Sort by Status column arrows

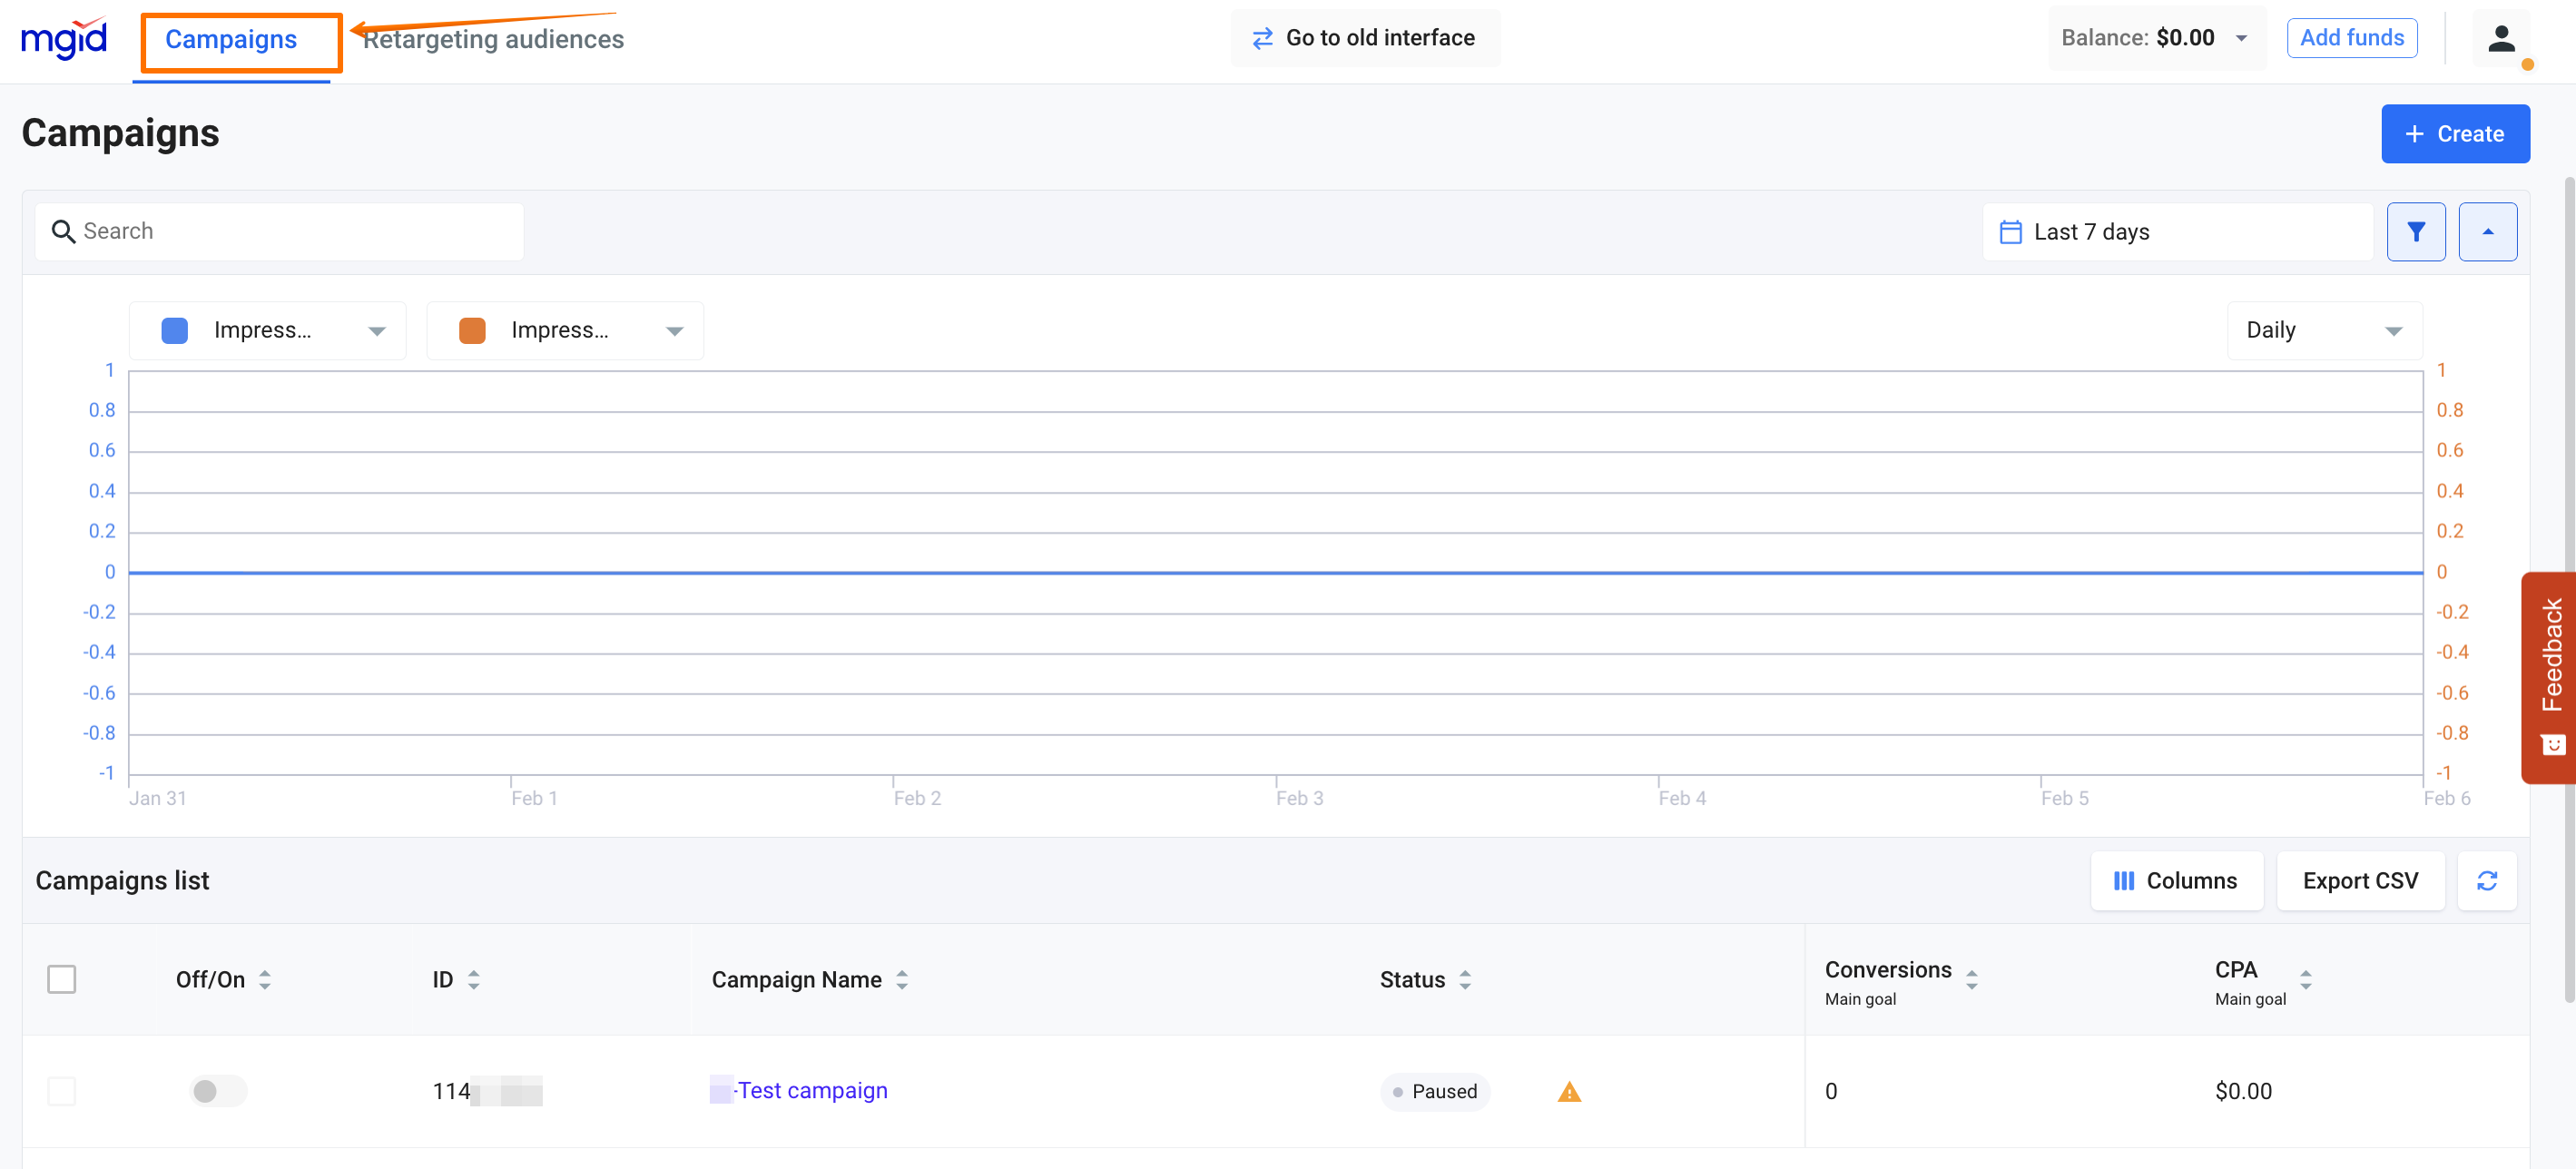(1465, 980)
